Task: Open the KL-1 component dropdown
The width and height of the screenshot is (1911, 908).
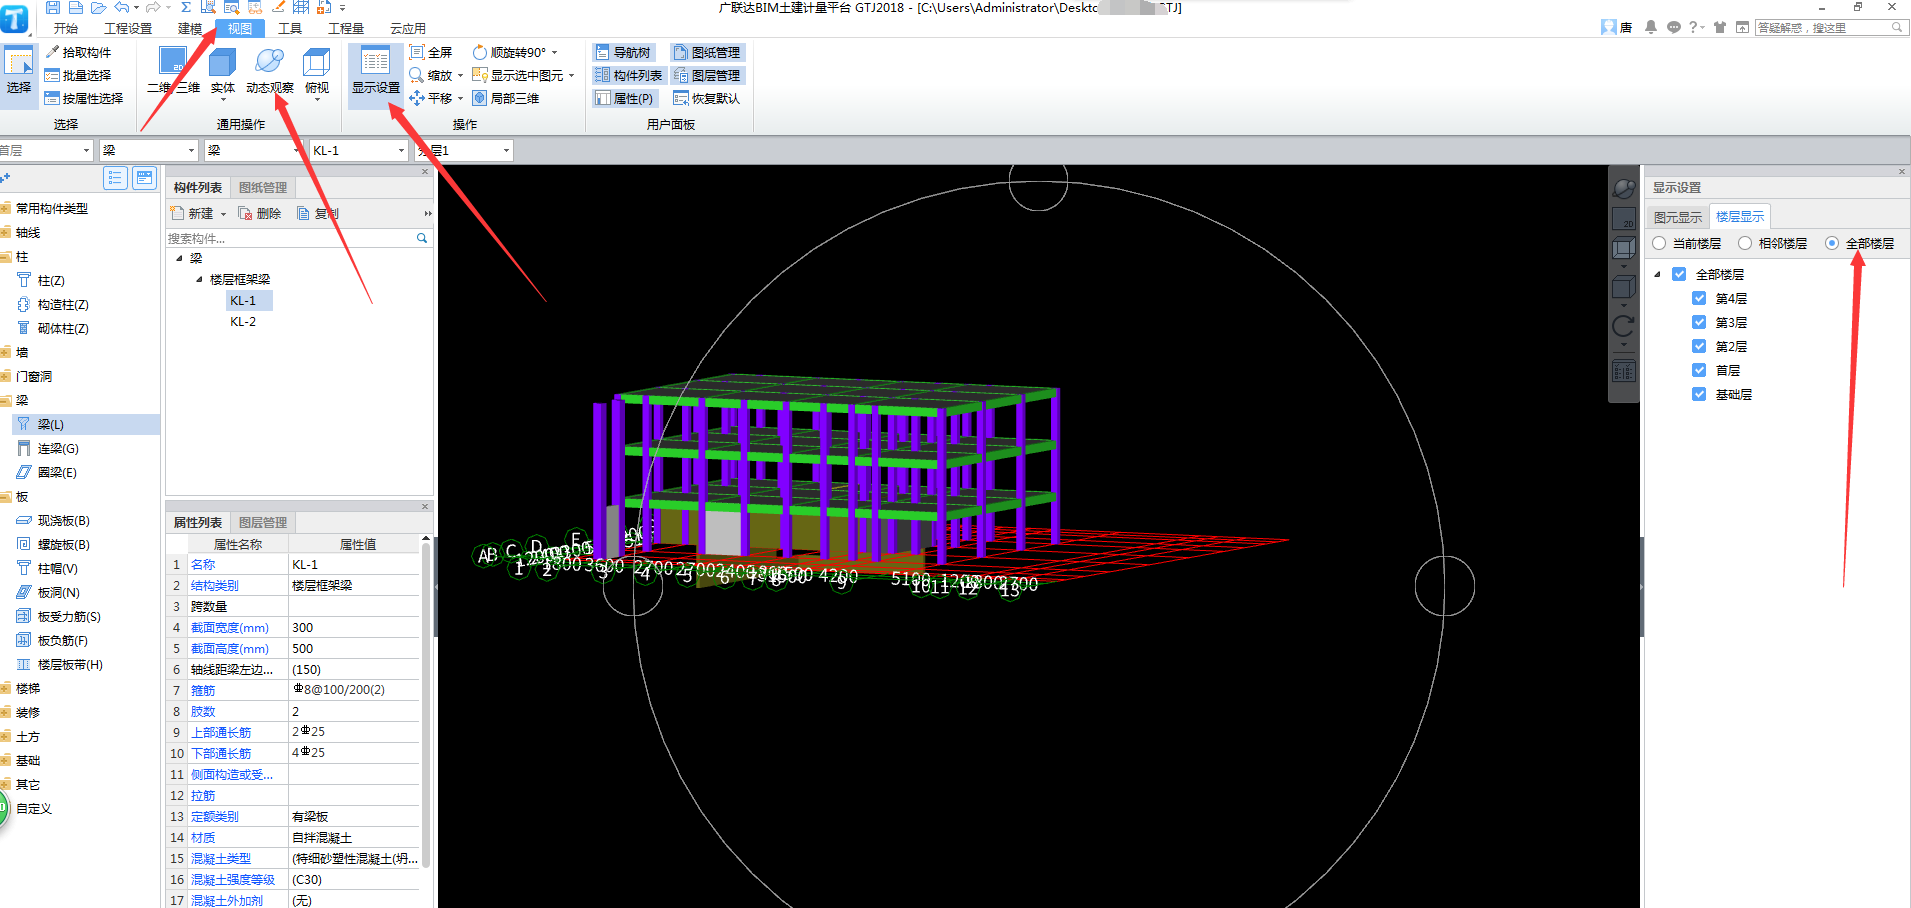Action: 401,150
